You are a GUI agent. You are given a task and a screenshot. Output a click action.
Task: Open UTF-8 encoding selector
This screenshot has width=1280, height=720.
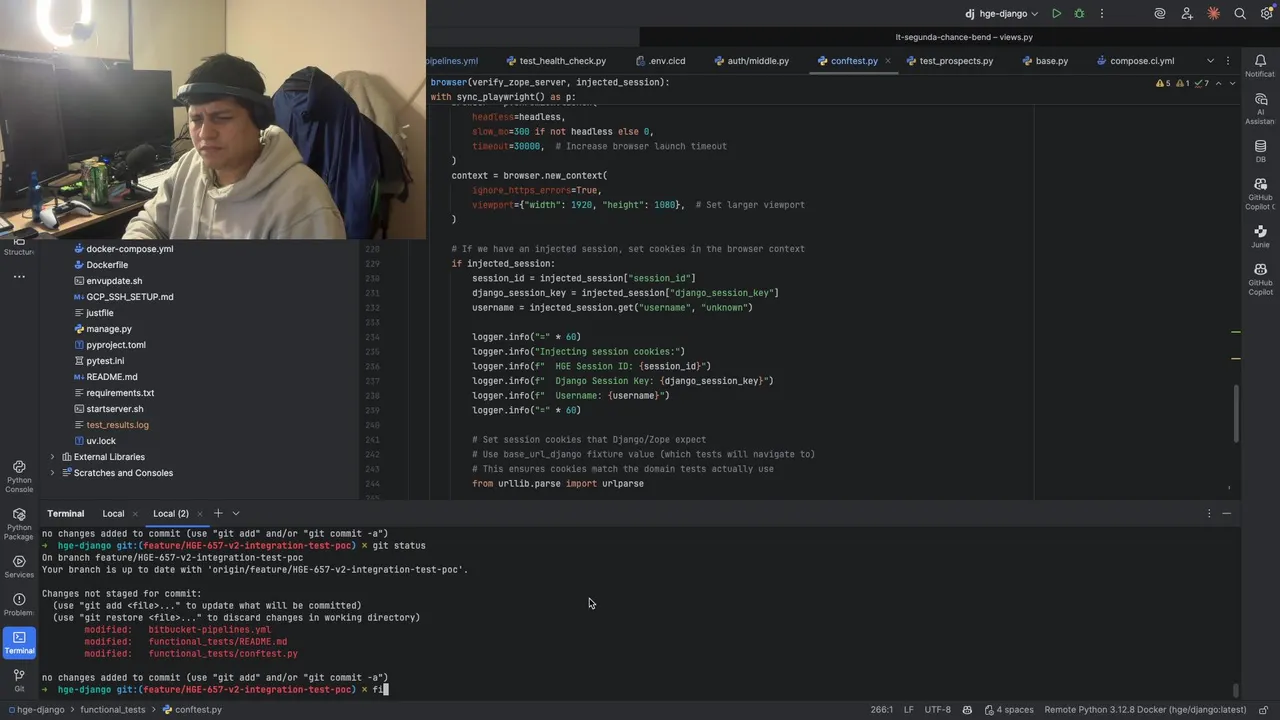click(x=938, y=710)
